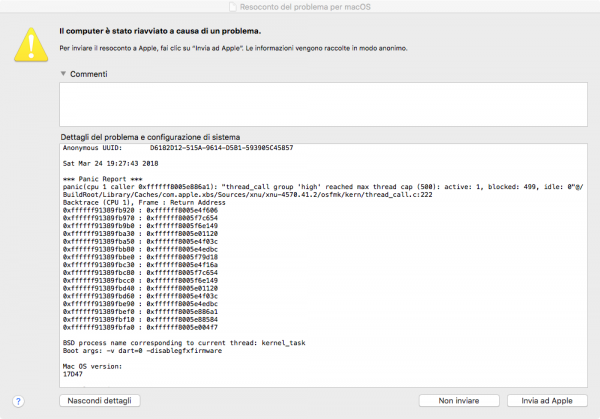Click the document icon in title bar
The width and height of the screenshot is (600, 419).
coord(232,7)
